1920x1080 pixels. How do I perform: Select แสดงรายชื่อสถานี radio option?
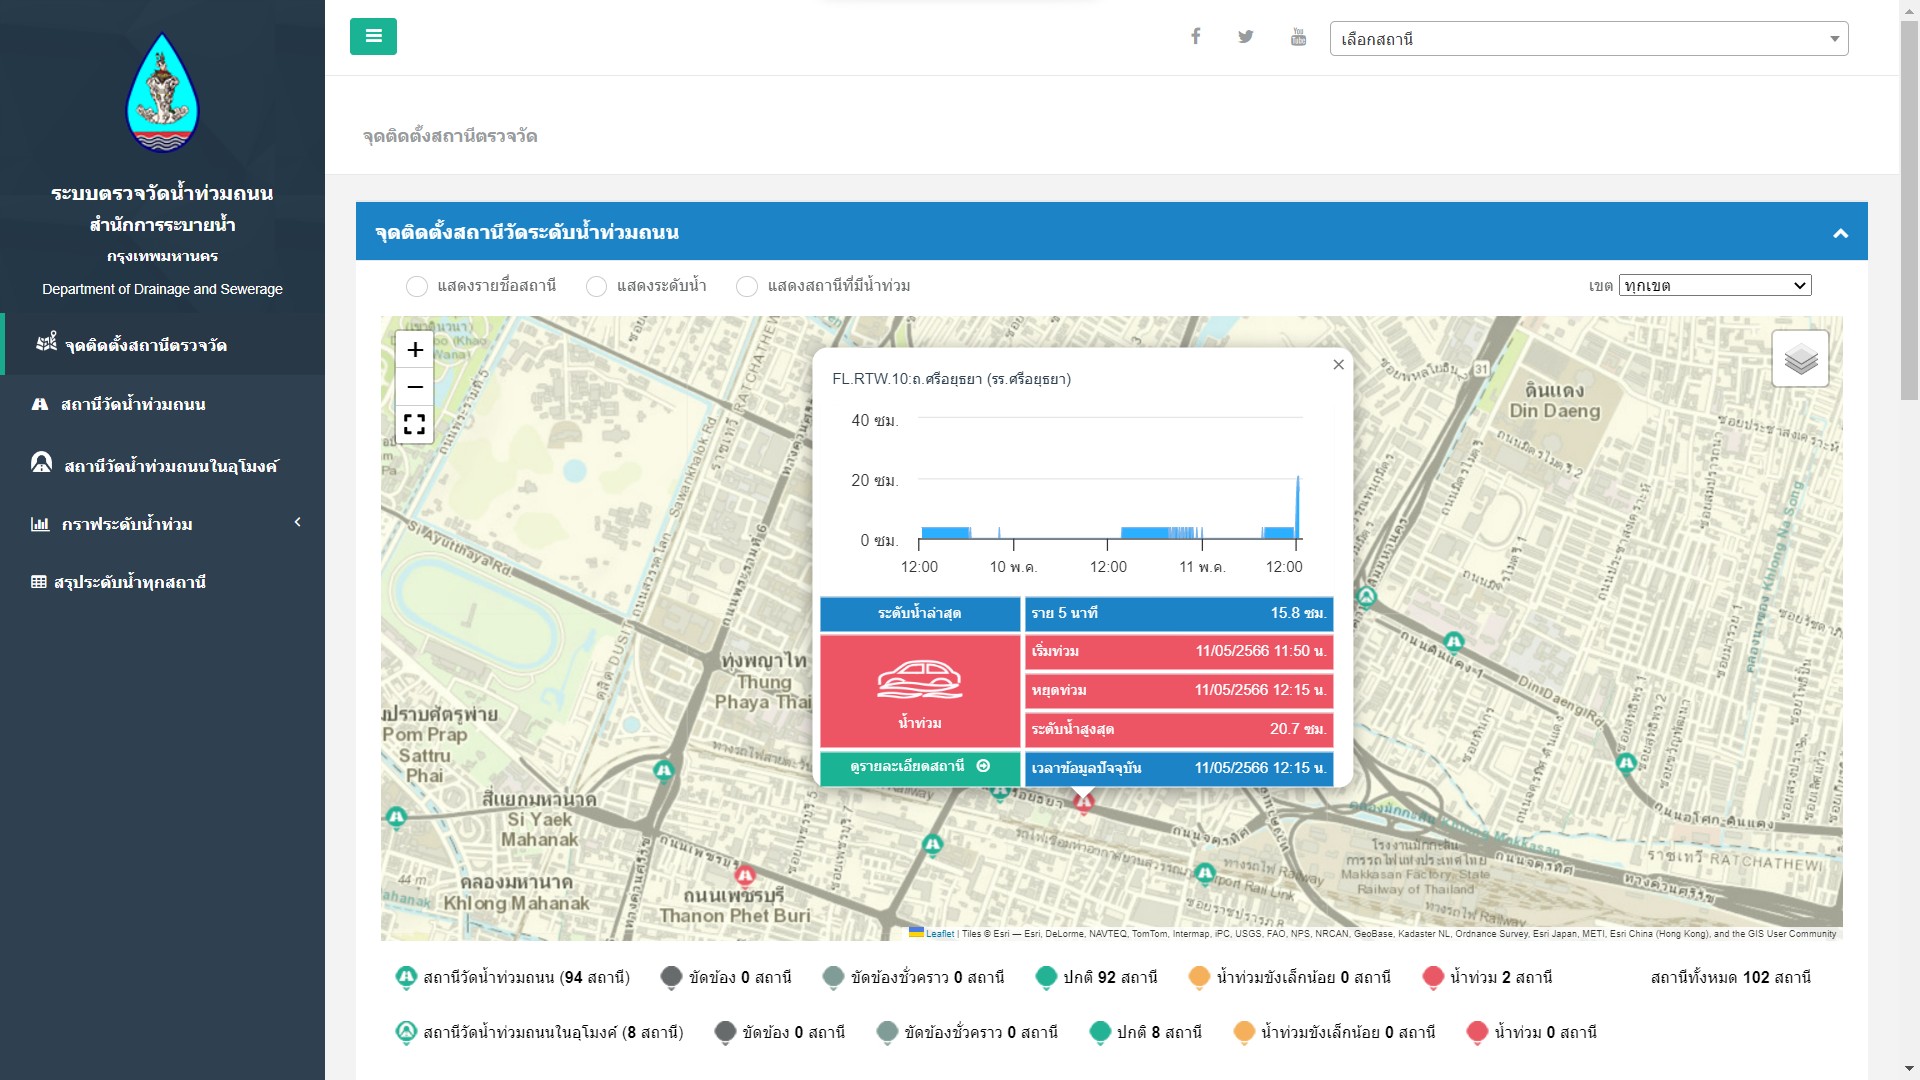coord(417,287)
